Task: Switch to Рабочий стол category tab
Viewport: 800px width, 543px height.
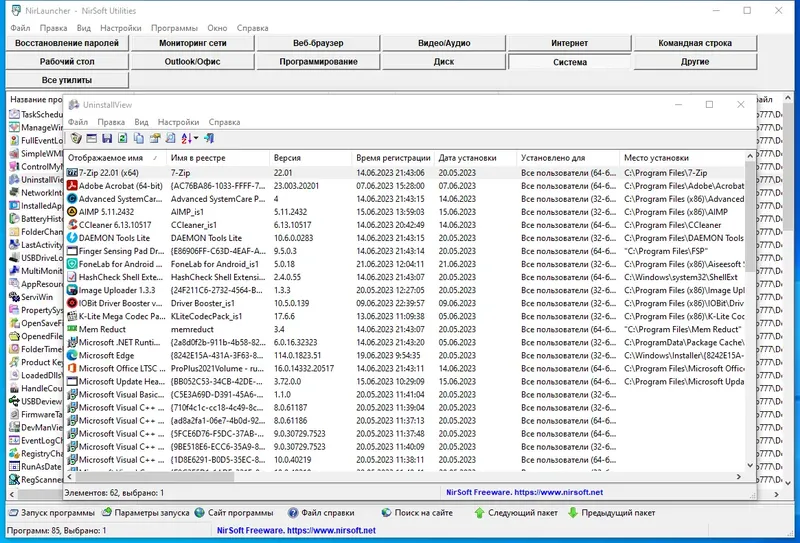Action: click(67, 62)
